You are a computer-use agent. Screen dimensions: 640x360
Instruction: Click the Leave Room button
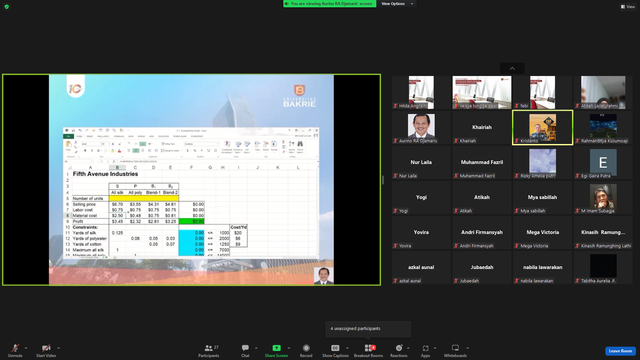620,351
